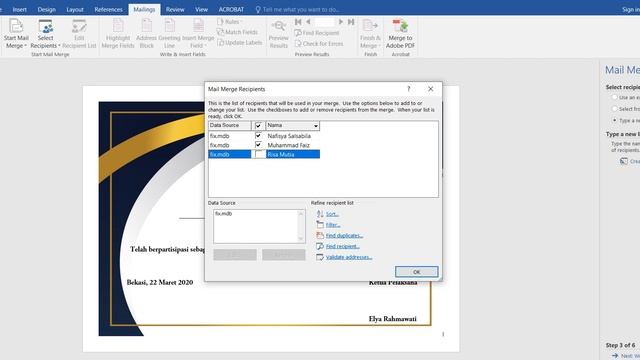
Task: Go to first record arrow
Action: tap(298, 22)
